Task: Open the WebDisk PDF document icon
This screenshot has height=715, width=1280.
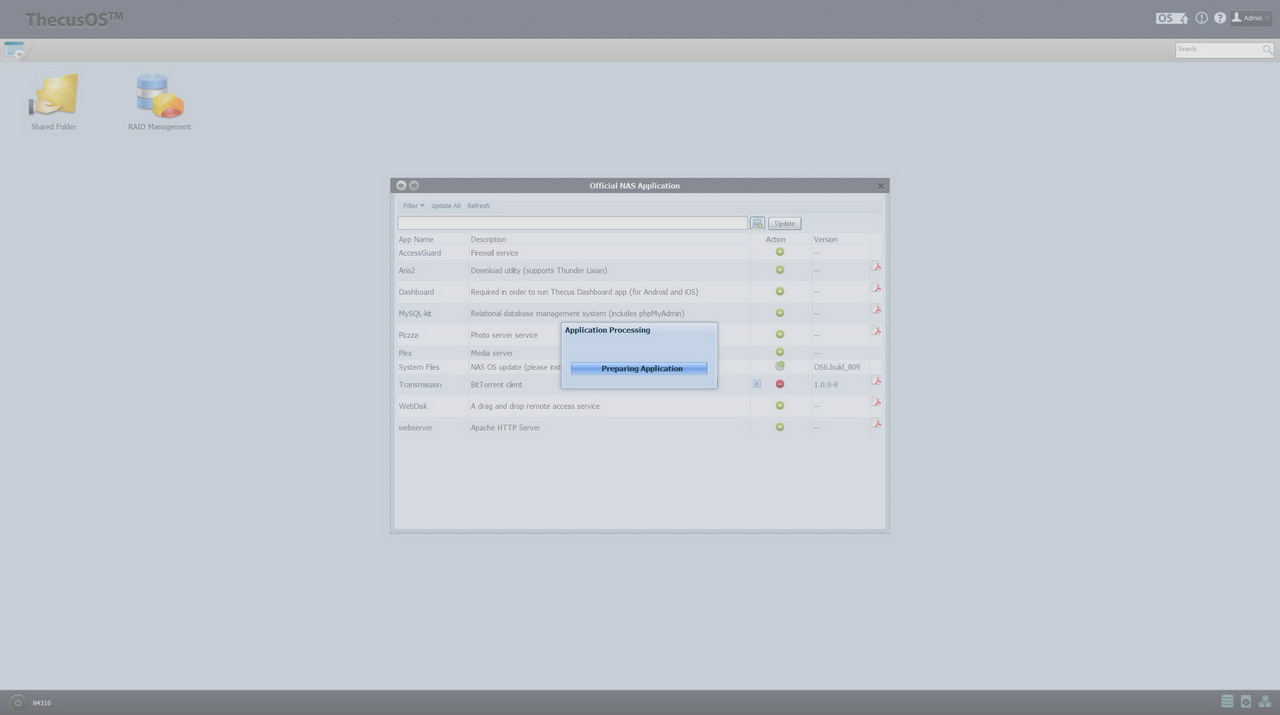Action: click(x=876, y=402)
